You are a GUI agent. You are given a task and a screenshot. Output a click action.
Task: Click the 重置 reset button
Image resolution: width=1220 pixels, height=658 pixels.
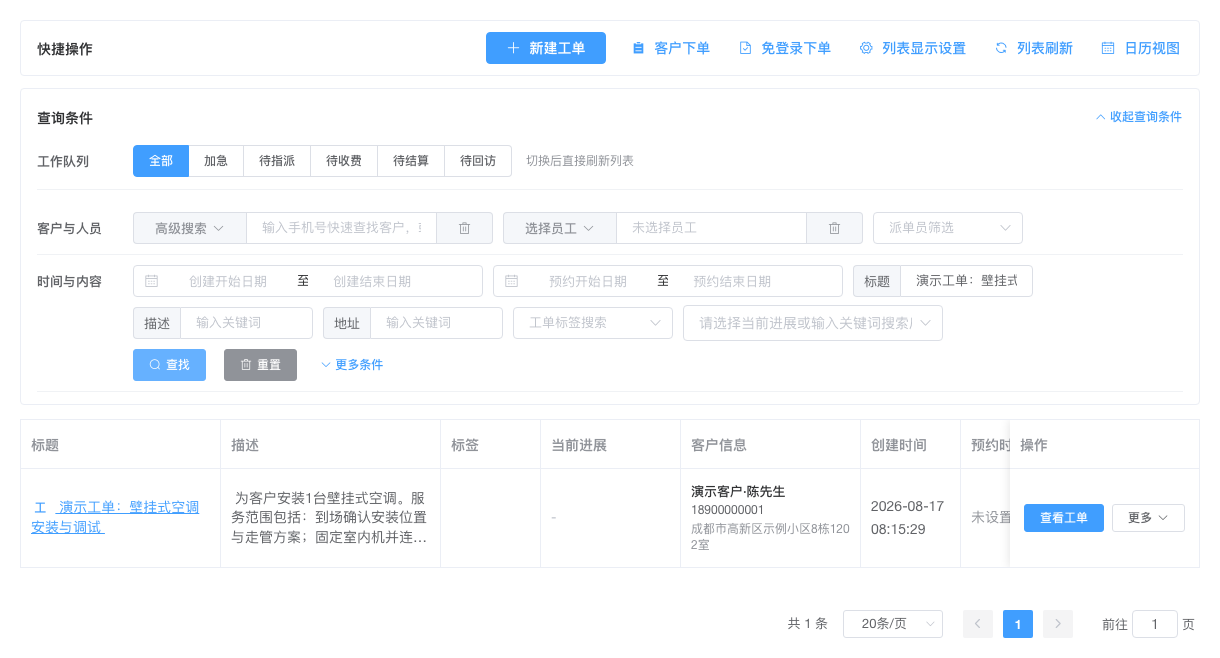[260, 365]
